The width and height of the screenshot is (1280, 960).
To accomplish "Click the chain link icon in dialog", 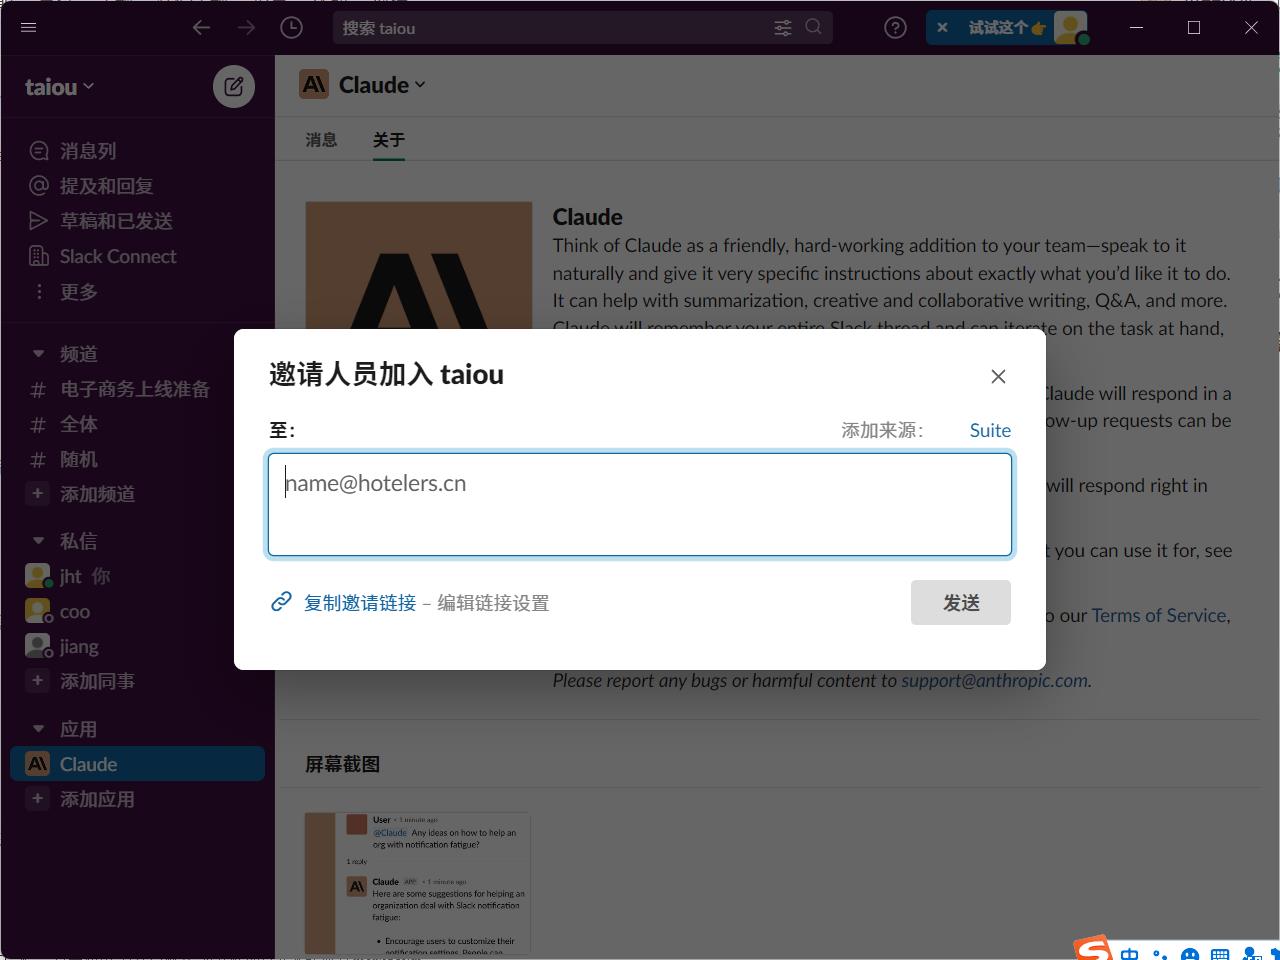I will [281, 602].
